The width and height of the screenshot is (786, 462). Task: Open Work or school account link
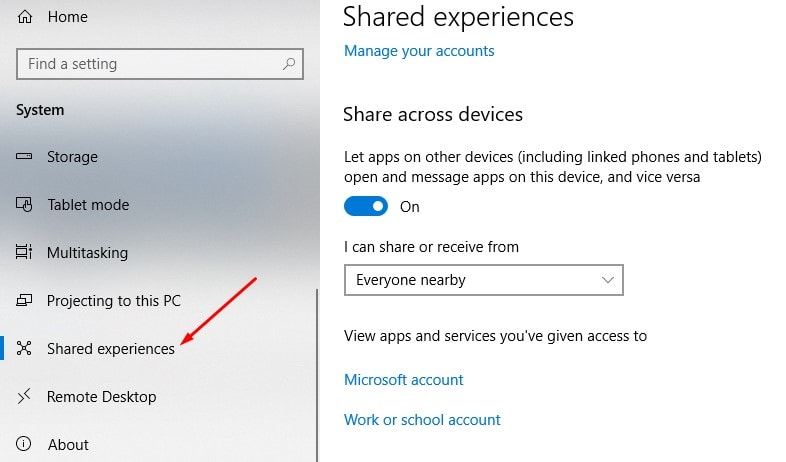pos(422,420)
